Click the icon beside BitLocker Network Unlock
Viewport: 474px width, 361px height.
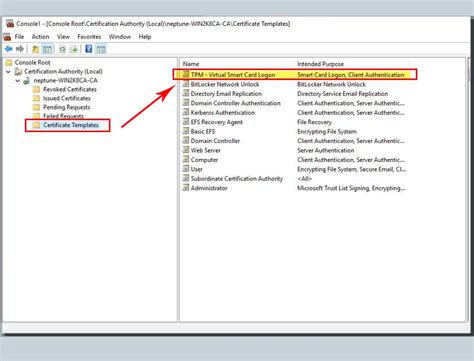pos(186,84)
